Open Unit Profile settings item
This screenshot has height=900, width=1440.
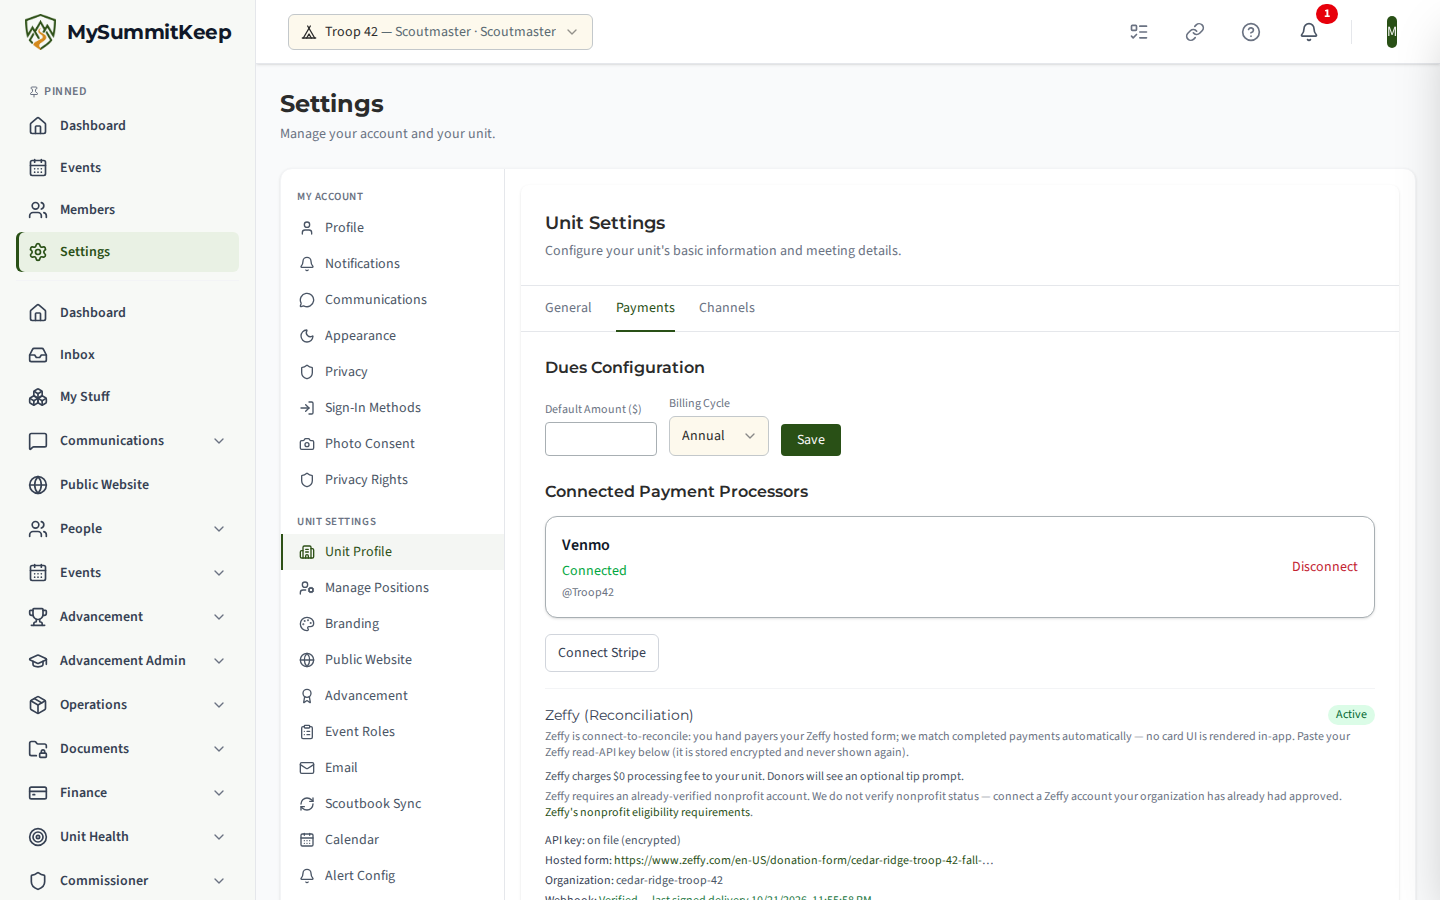pos(393,552)
